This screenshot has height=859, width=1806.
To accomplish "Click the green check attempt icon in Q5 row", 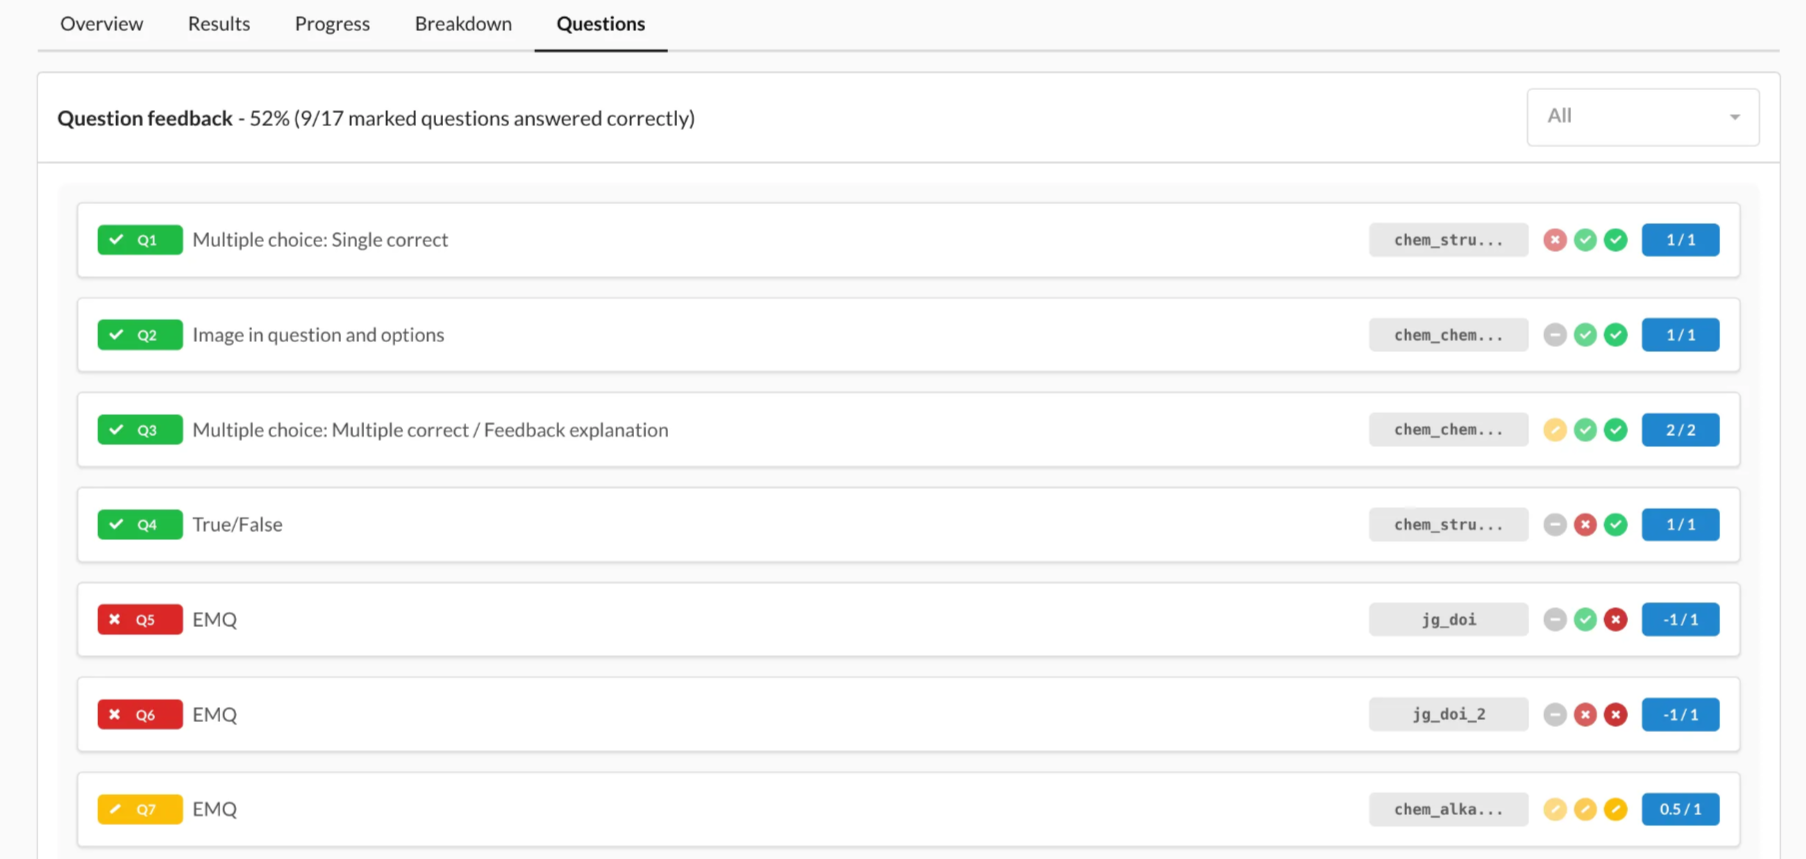I will [1585, 620].
